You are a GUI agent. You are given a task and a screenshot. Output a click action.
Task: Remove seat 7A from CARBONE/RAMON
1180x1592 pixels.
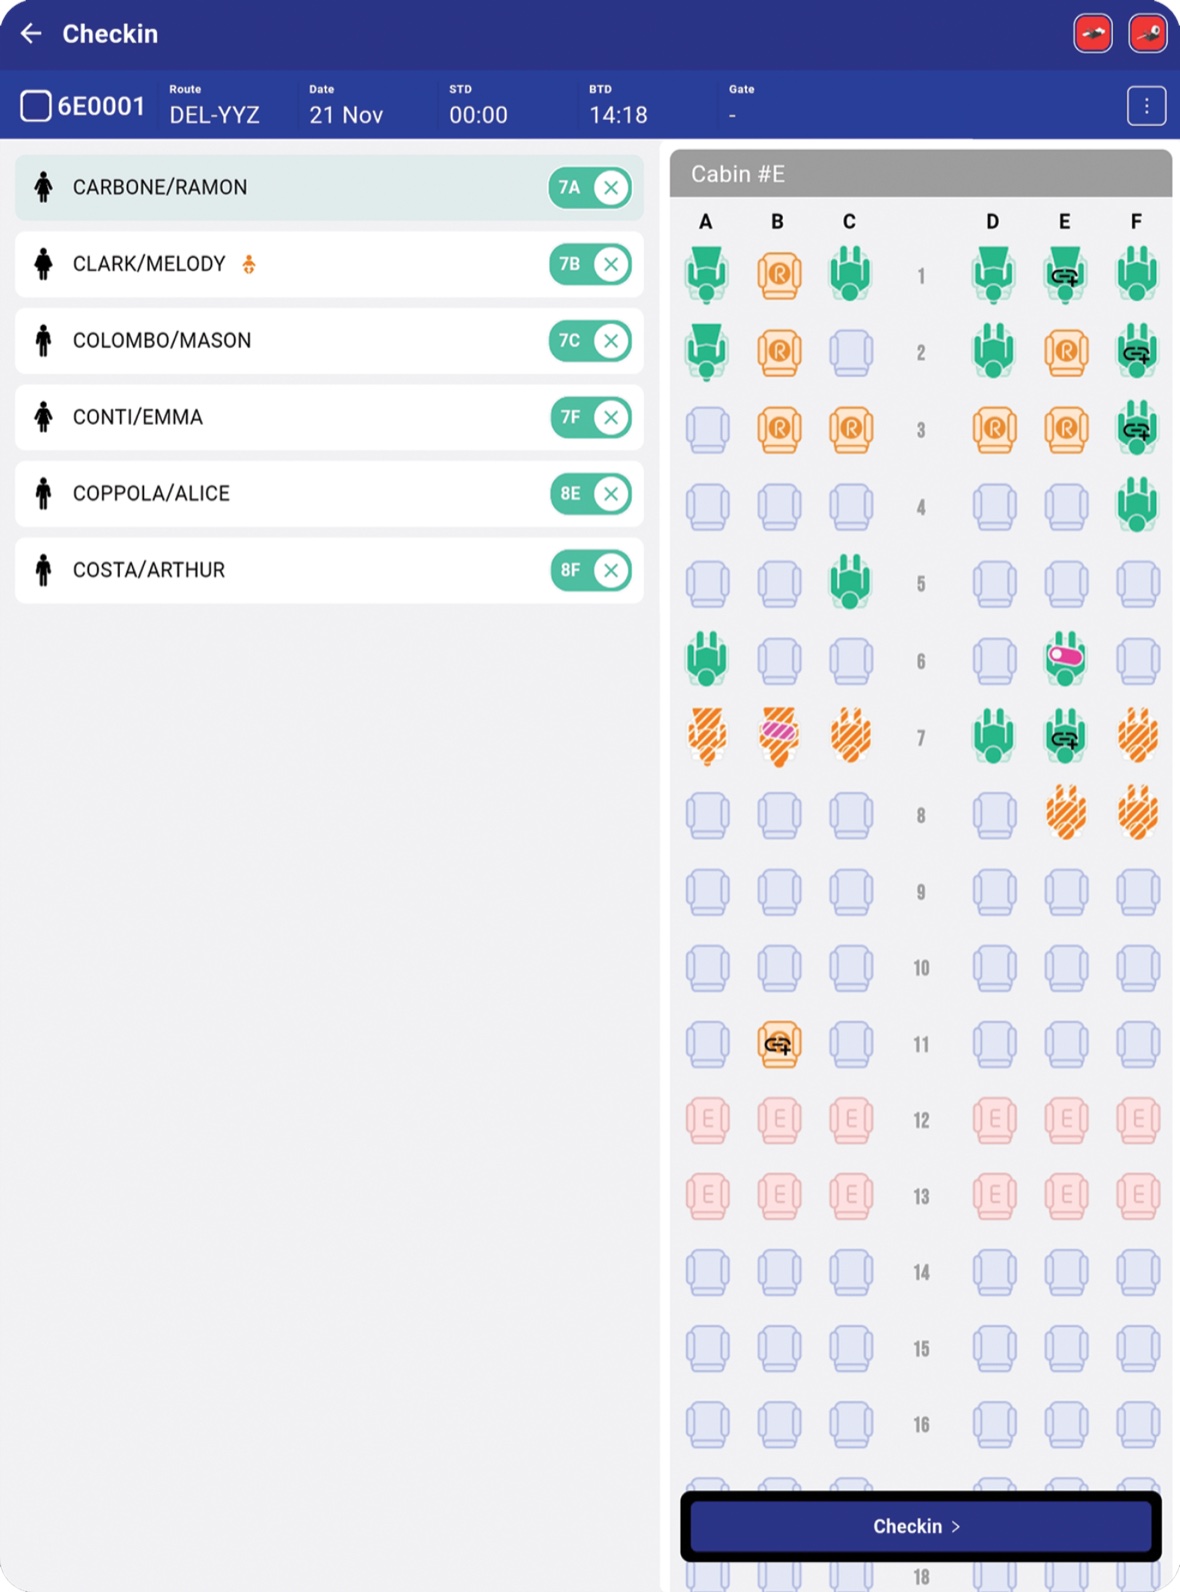(x=611, y=188)
